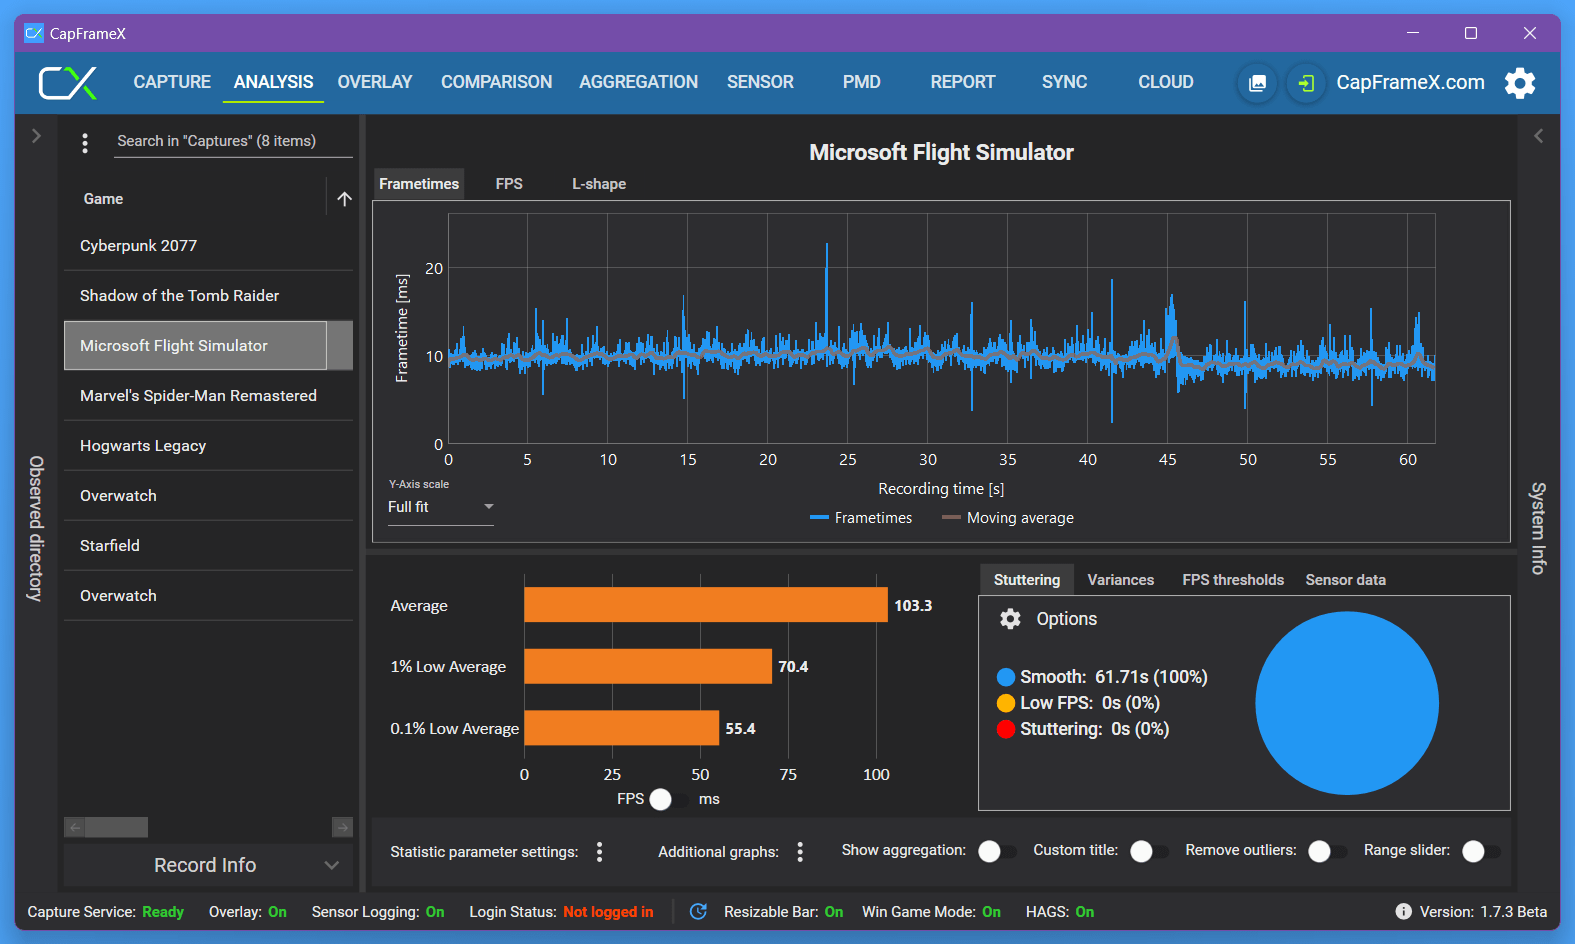
Task: Select the Starfield capture
Action: pos(208,546)
